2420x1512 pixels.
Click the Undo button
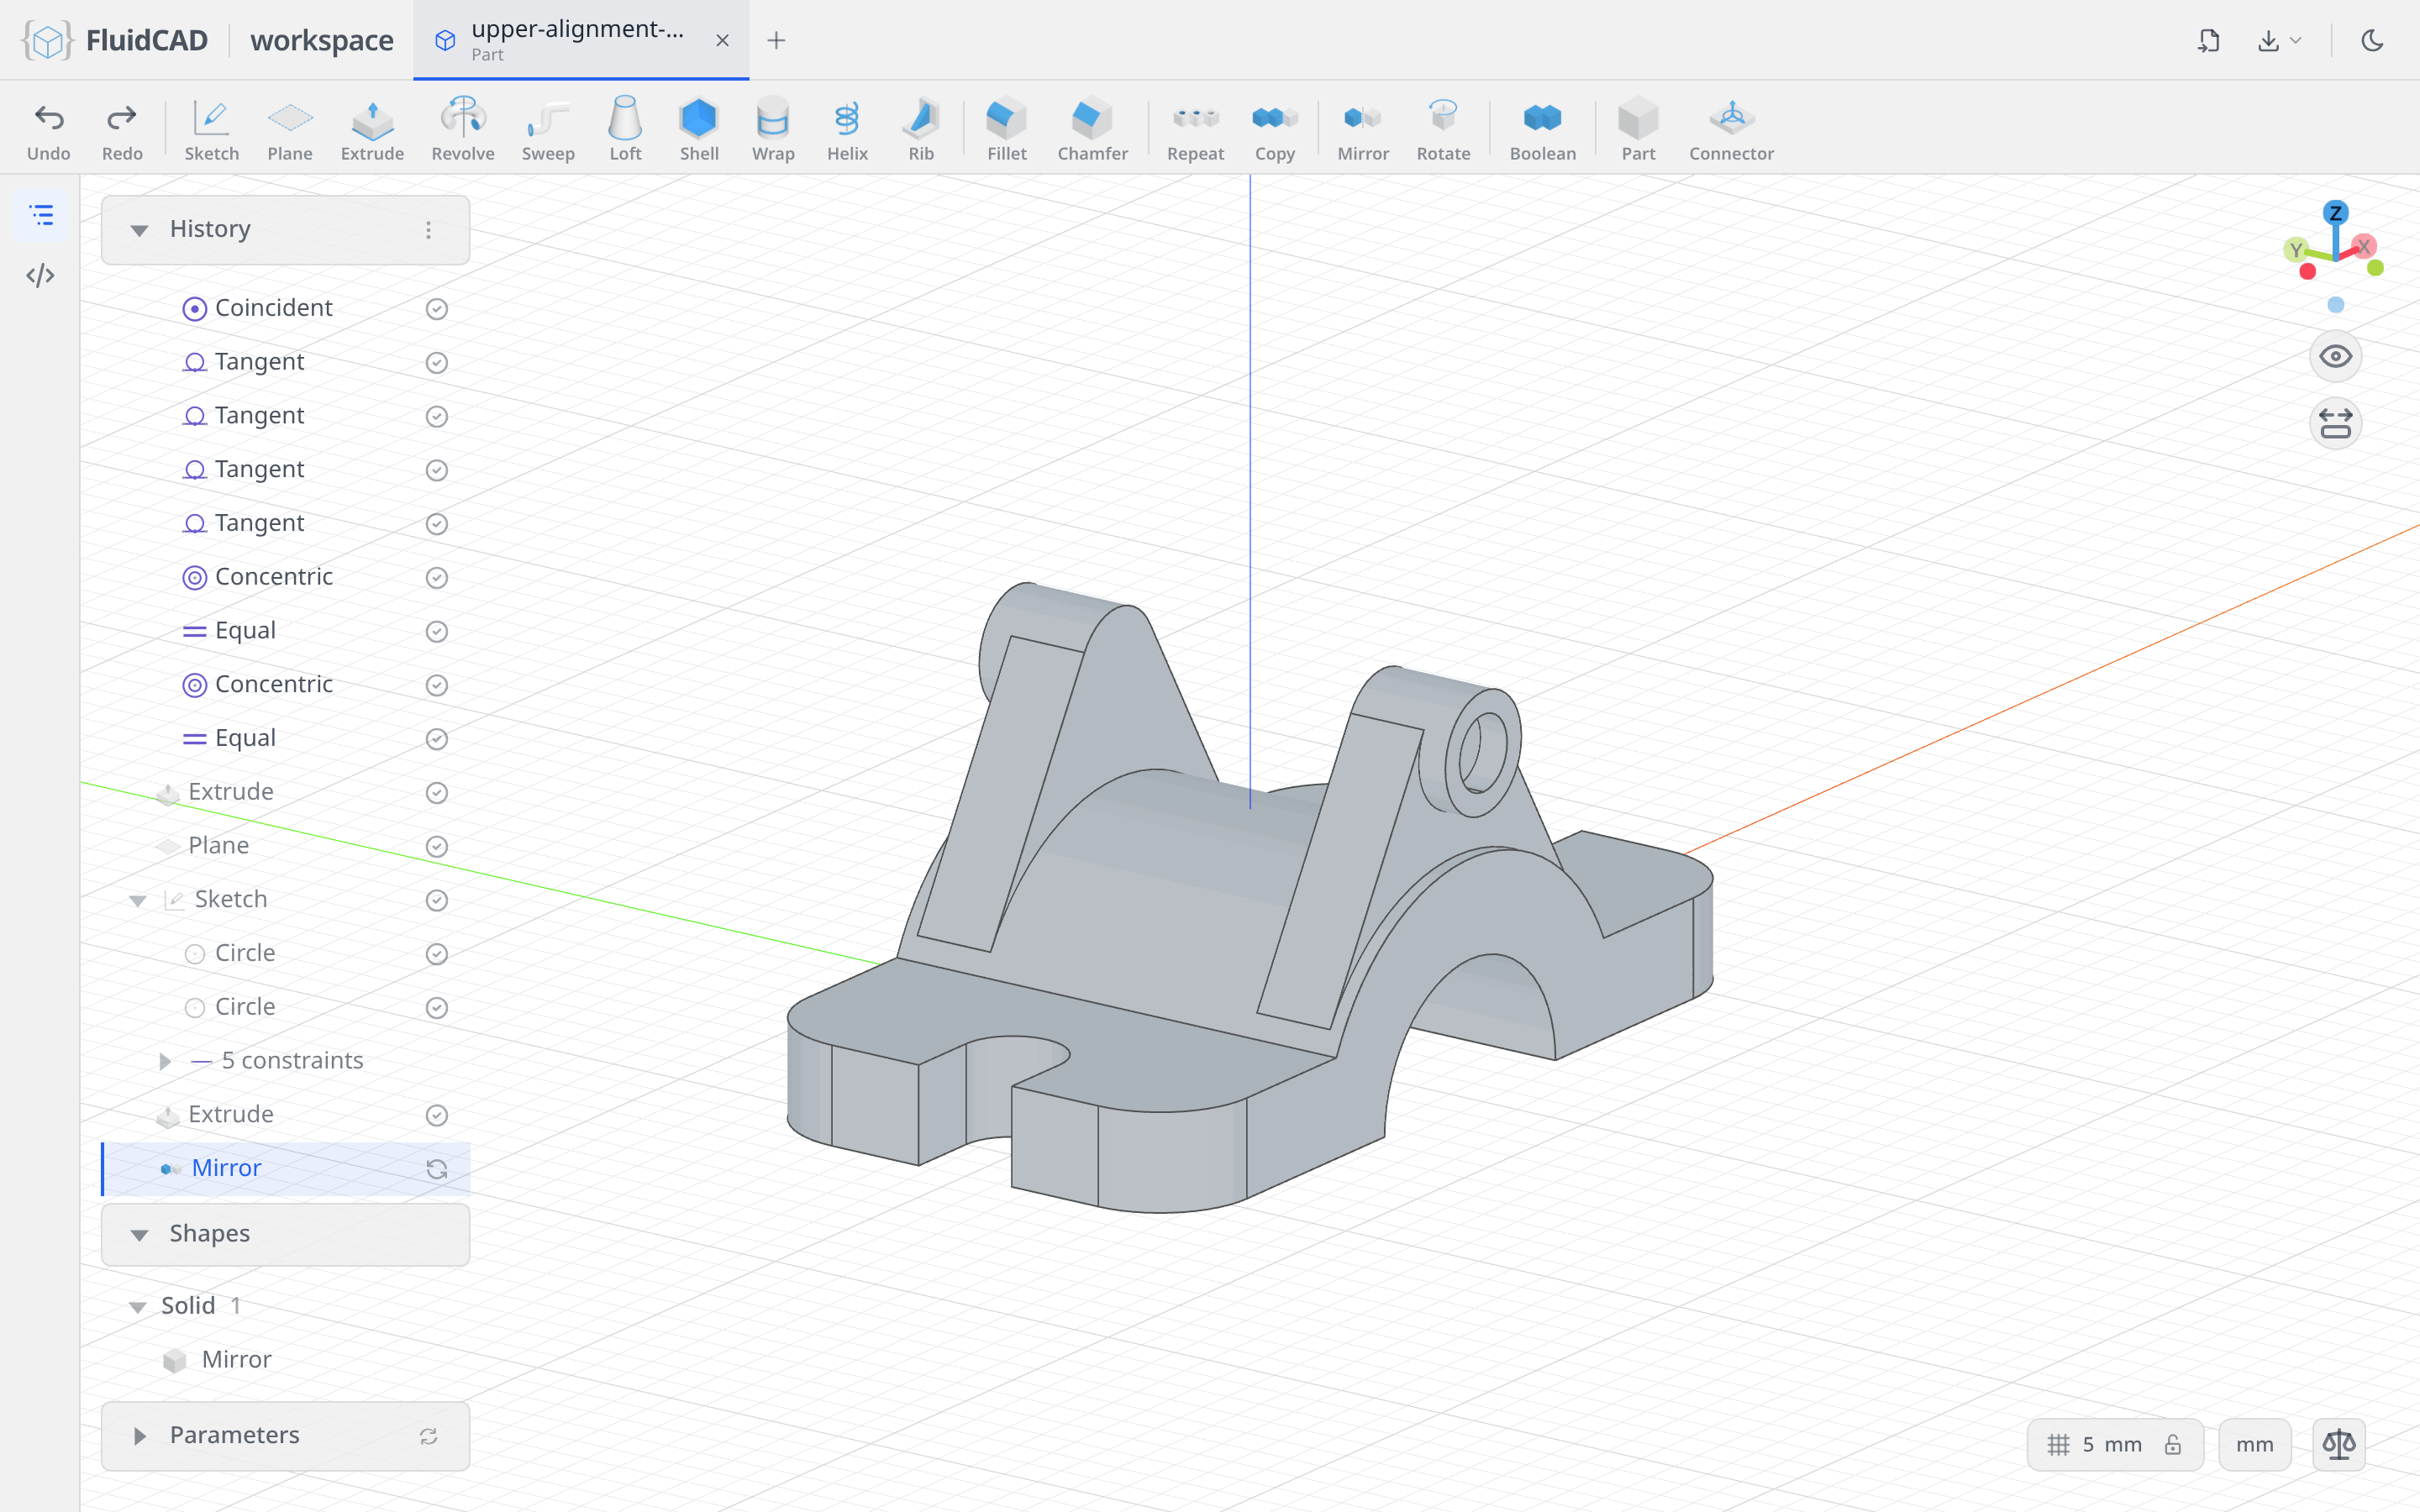49,129
